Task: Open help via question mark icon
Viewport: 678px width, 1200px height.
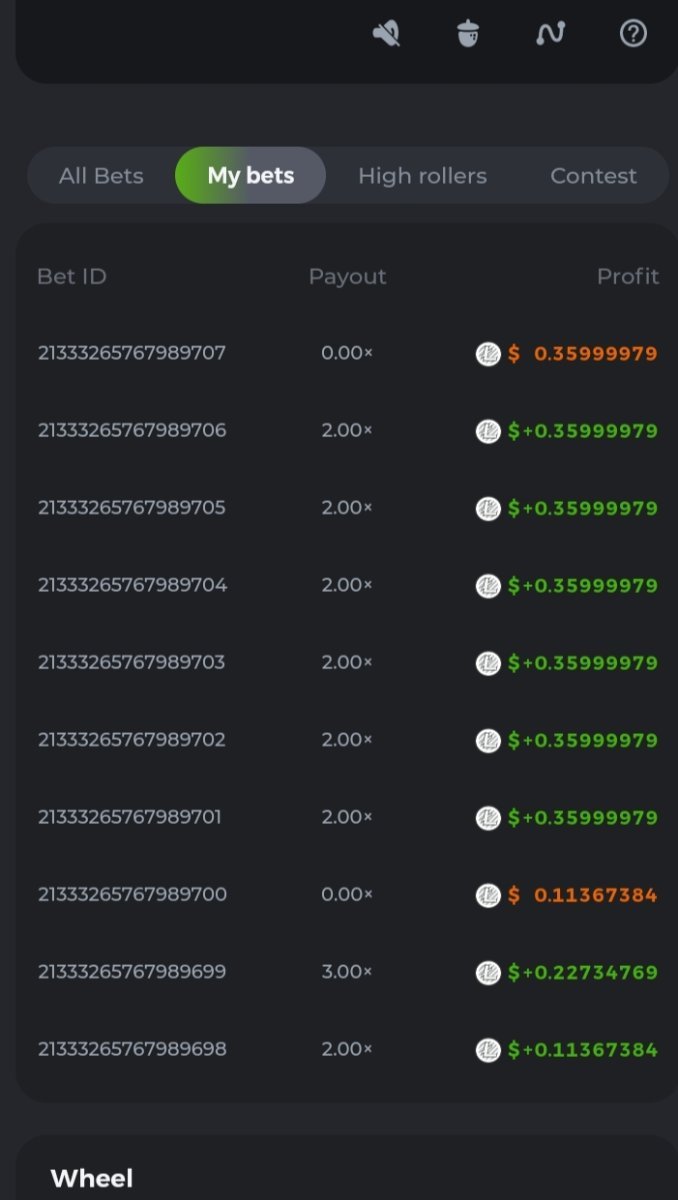Action: (633, 34)
